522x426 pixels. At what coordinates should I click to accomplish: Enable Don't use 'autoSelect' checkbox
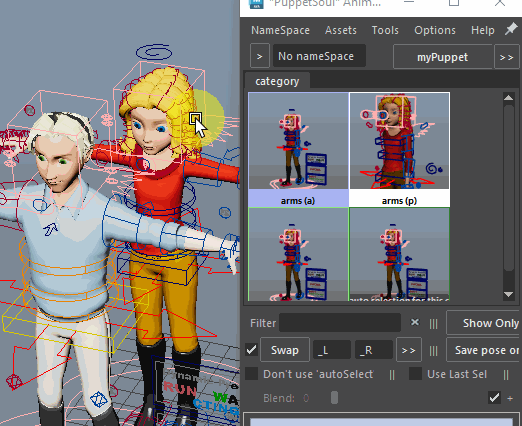(252, 374)
